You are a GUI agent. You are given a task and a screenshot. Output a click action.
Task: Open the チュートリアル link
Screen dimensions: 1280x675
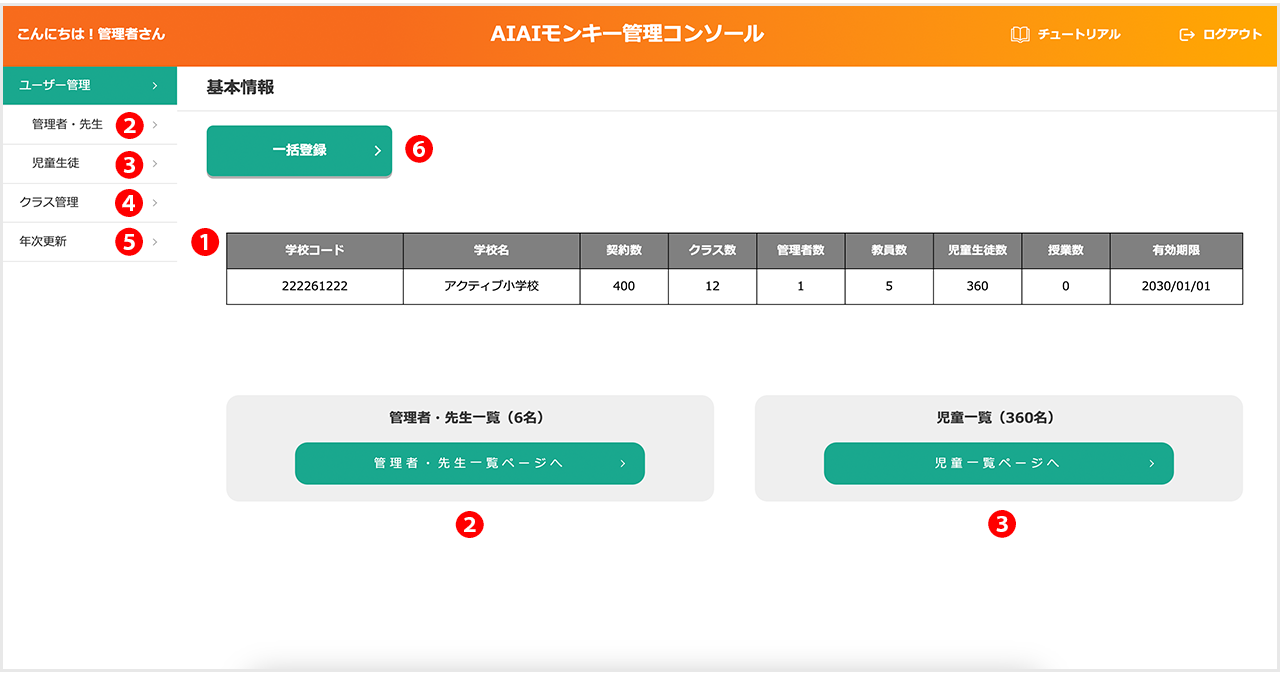pos(1079,34)
